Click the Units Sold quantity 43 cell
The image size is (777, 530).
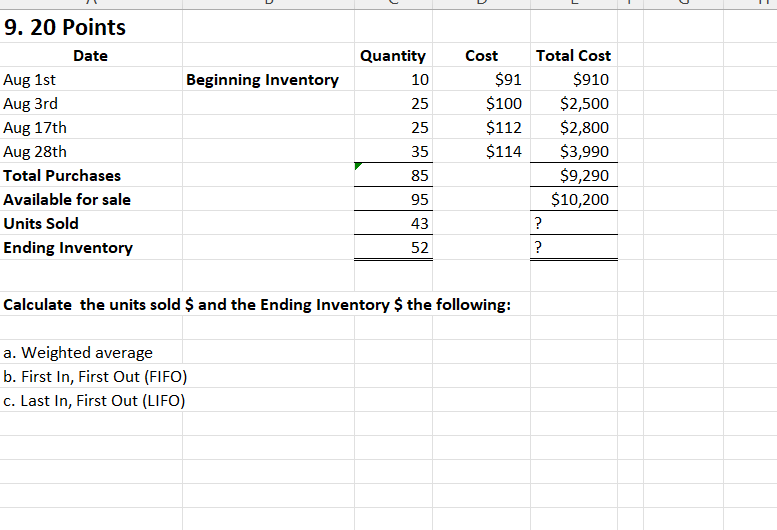click(x=393, y=223)
